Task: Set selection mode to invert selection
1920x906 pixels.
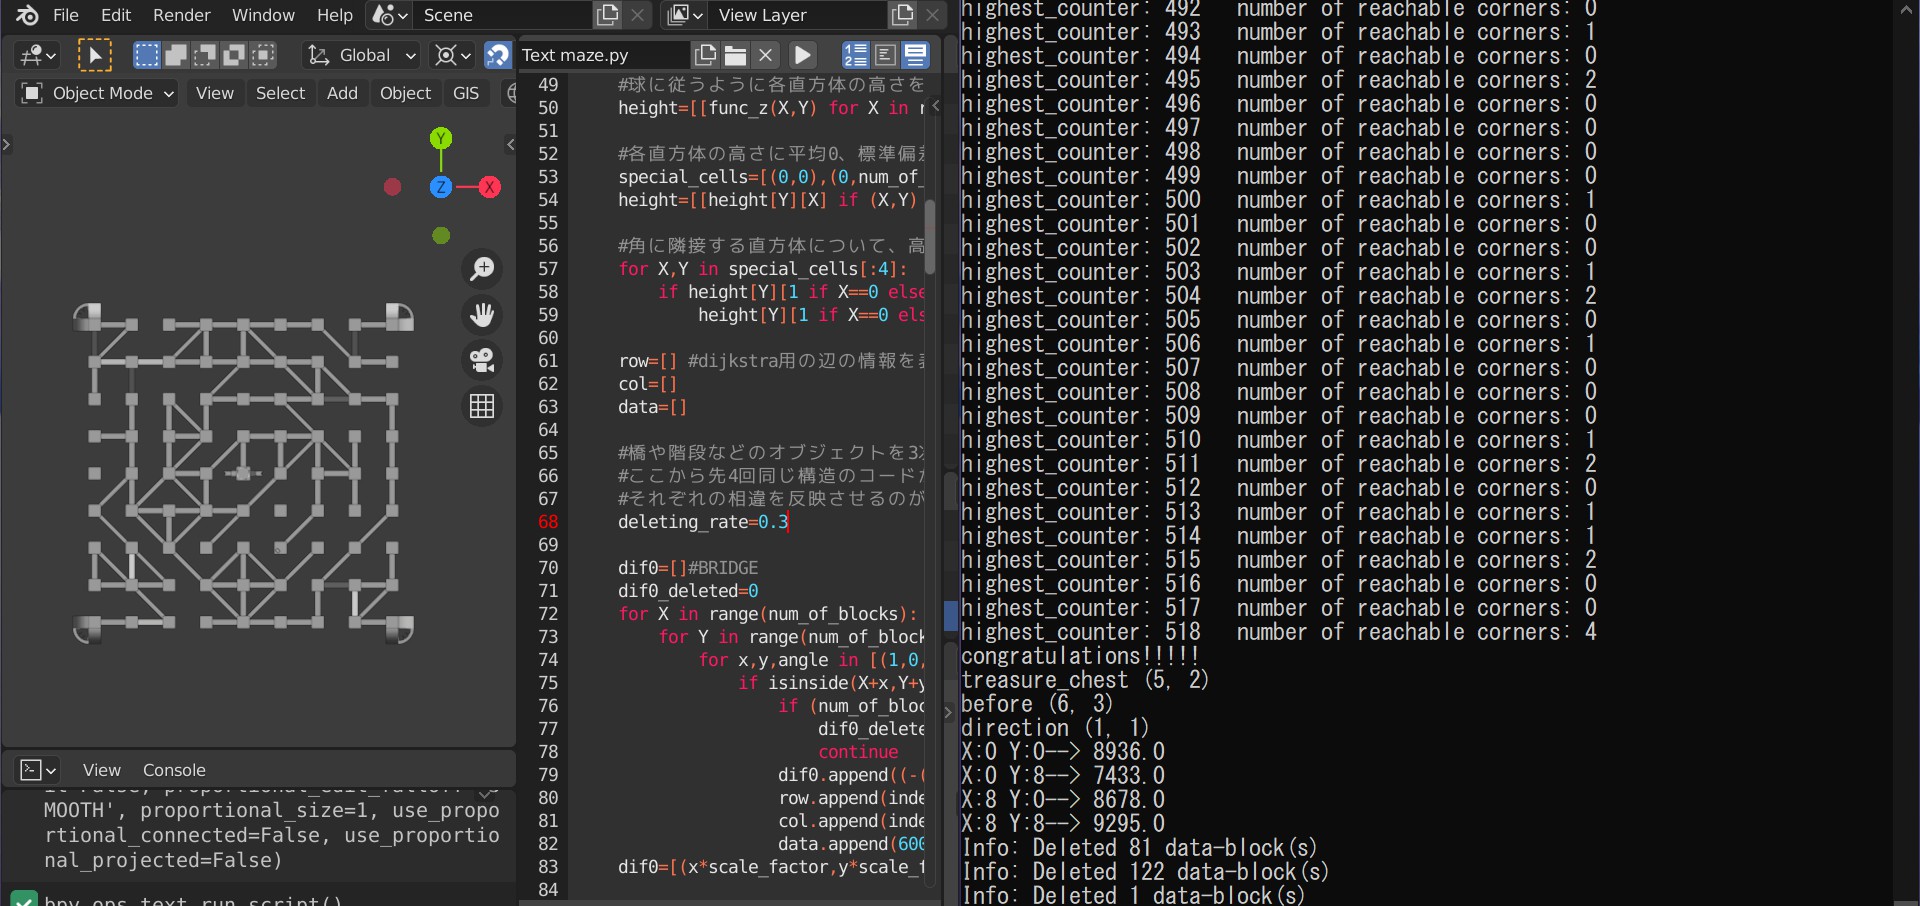Action: click(x=234, y=55)
